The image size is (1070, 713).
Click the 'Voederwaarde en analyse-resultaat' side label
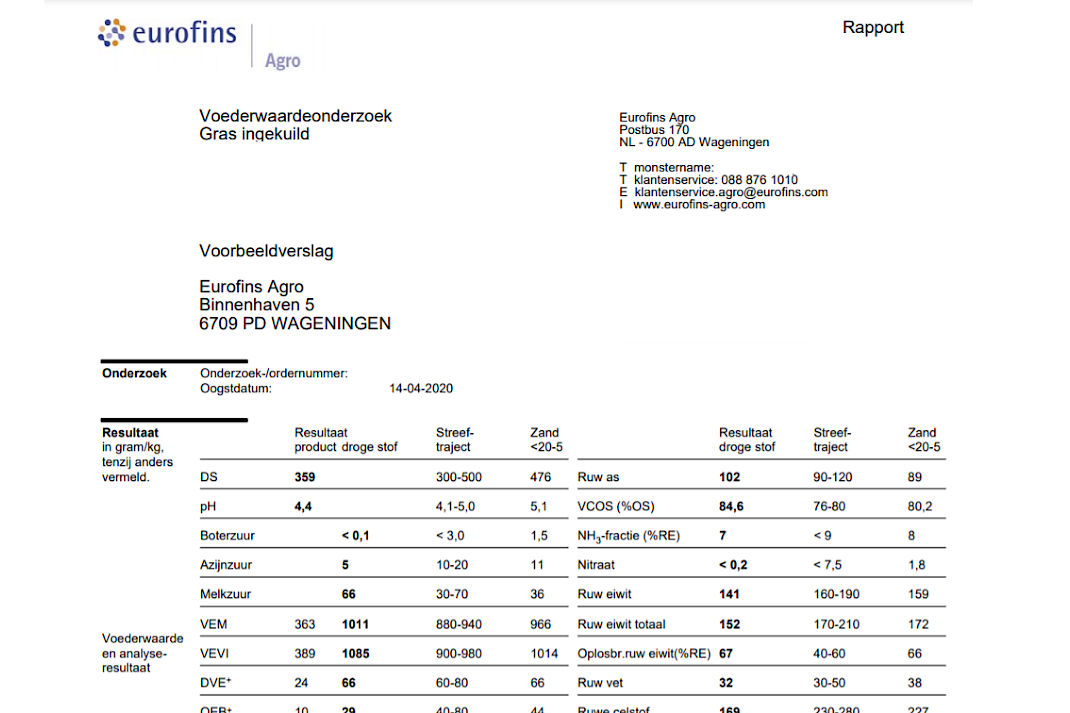(x=143, y=653)
